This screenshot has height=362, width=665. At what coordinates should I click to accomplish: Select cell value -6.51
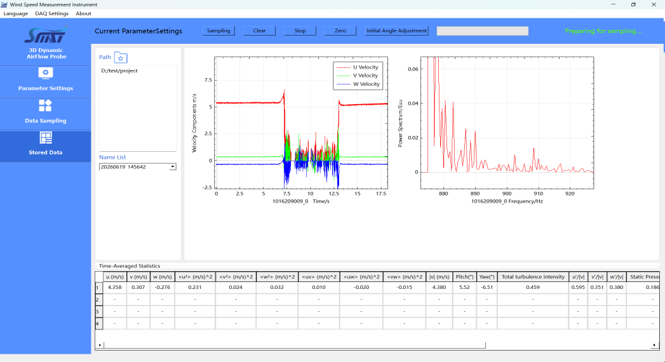point(487,287)
